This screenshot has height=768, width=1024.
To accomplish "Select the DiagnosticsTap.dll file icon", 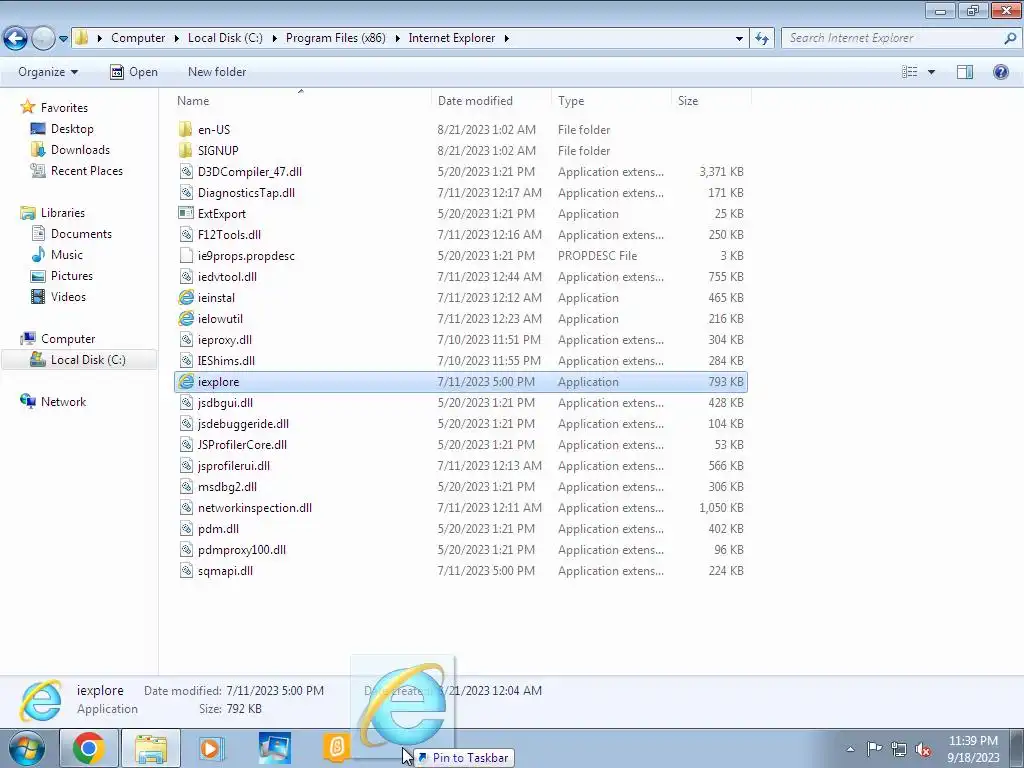I will 186,193.
